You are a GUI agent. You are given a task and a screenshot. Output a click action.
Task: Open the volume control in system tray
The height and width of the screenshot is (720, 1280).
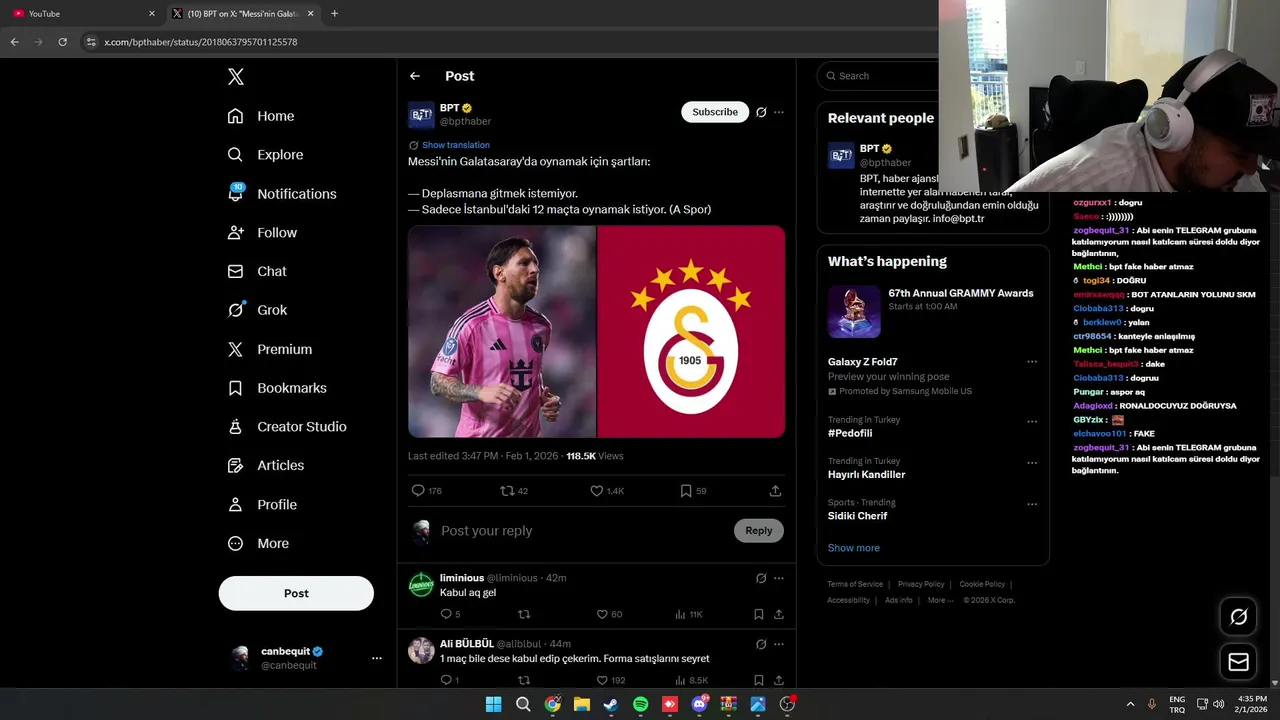[x=1218, y=704]
